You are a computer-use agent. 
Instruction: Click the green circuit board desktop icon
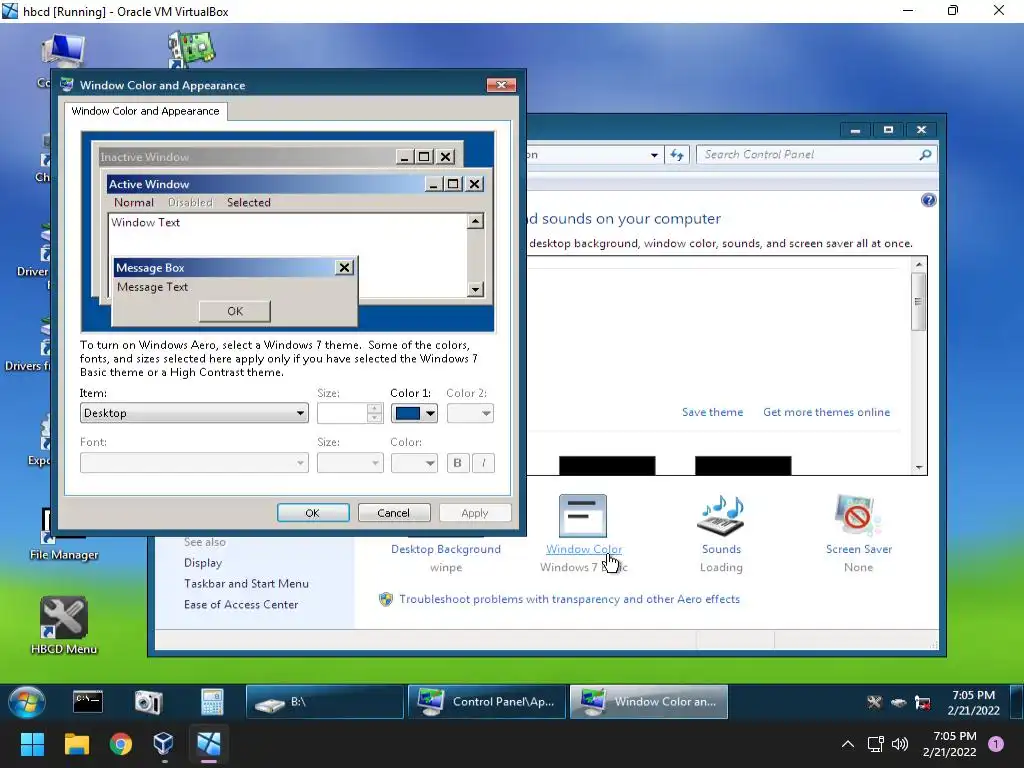[x=191, y=49]
